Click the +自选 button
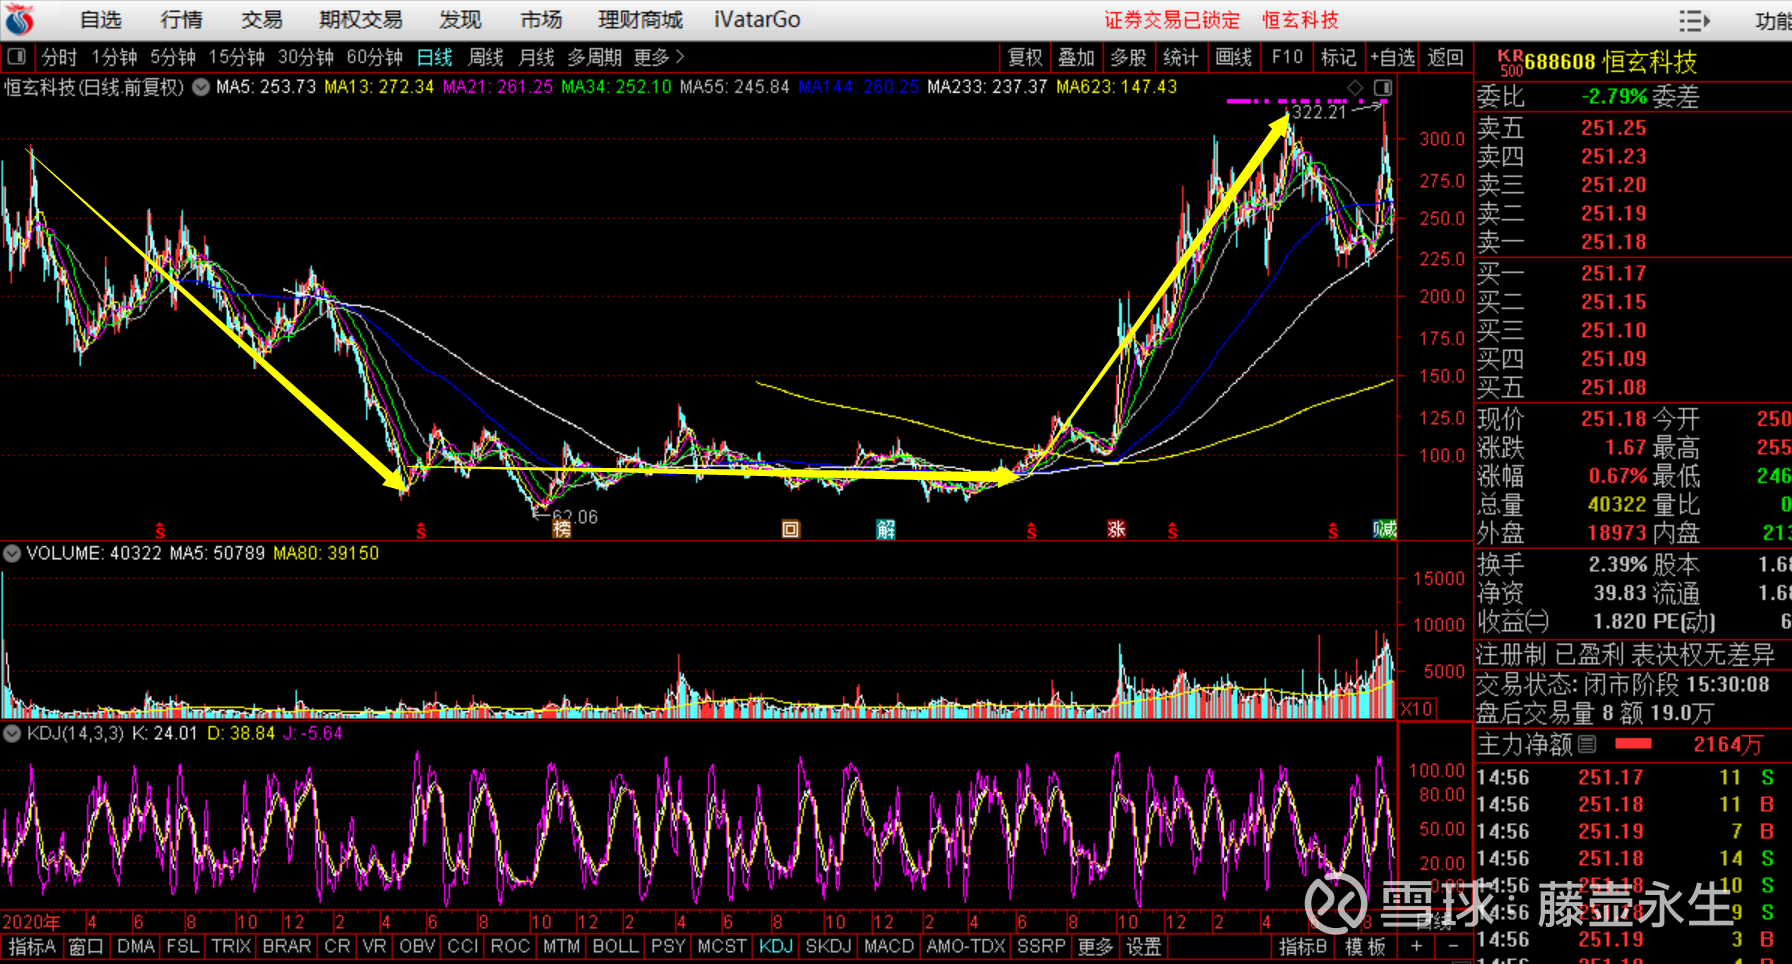The width and height of the screenshot is (1792, 964). tap(1392, 57)
